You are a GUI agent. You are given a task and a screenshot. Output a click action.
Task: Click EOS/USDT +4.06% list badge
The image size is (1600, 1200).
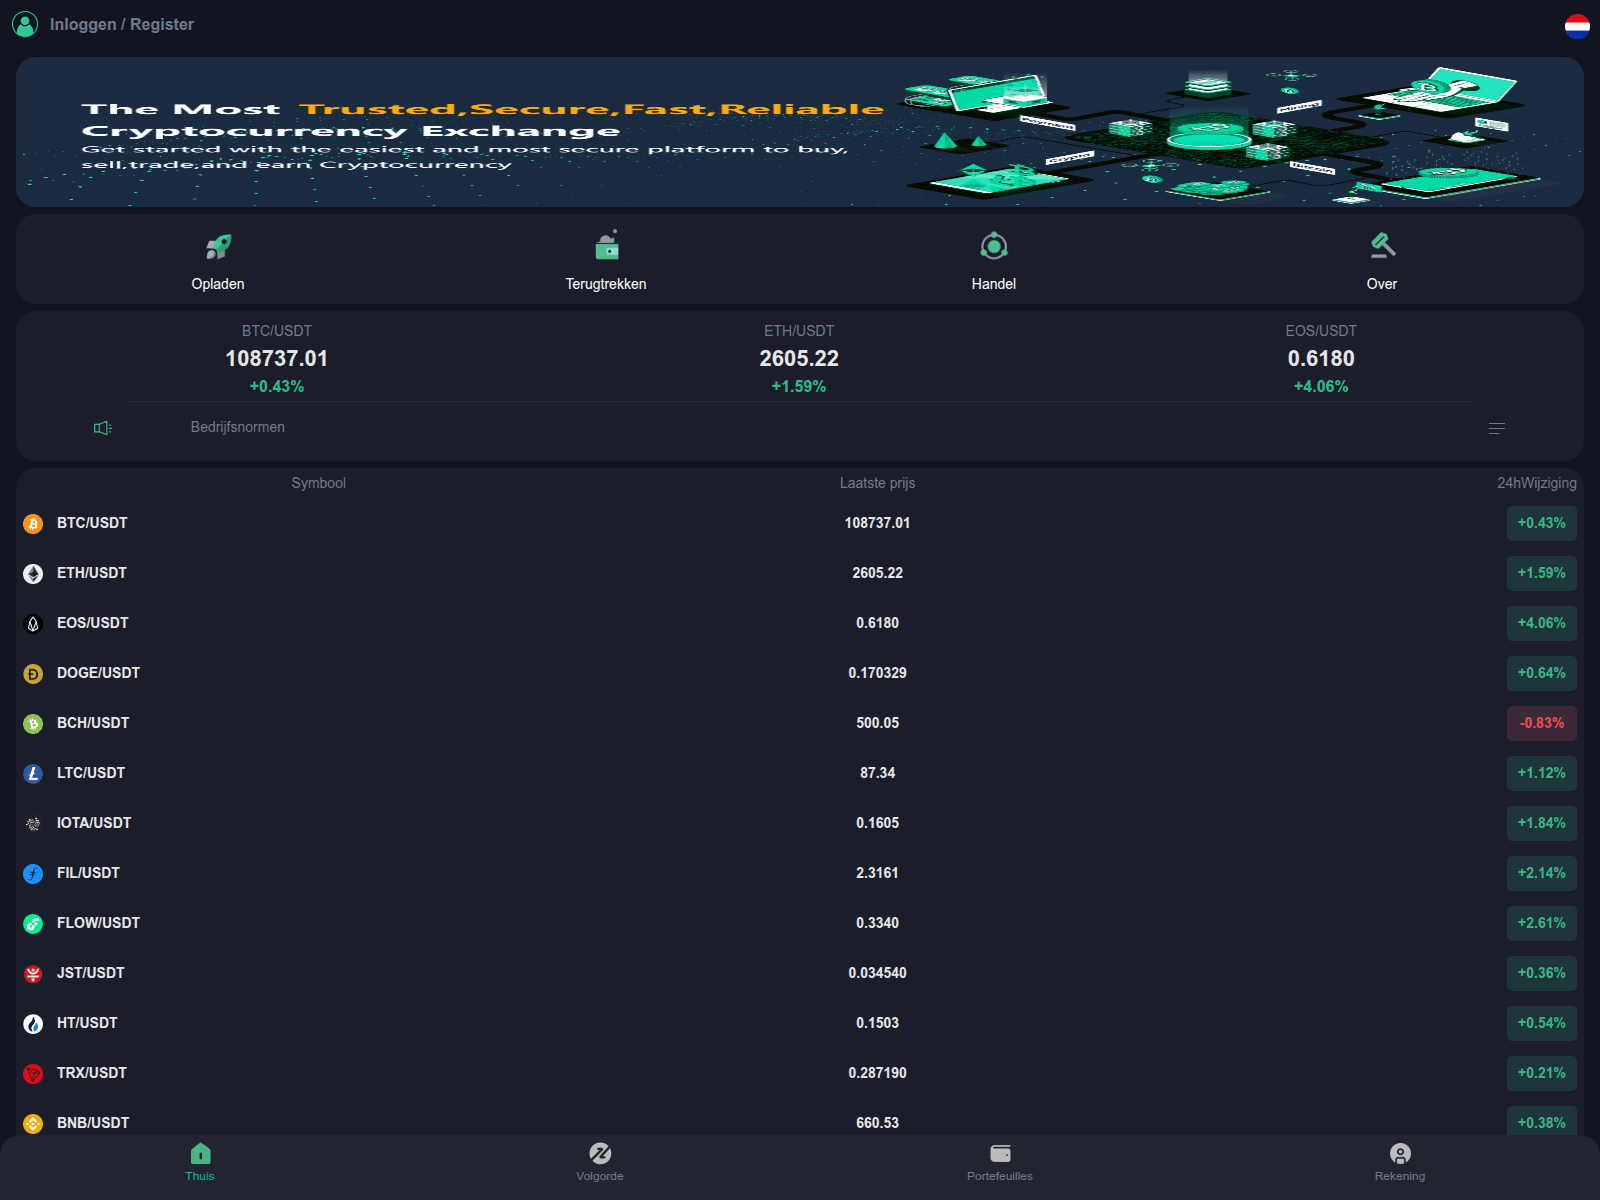(x=1542, y=623)
